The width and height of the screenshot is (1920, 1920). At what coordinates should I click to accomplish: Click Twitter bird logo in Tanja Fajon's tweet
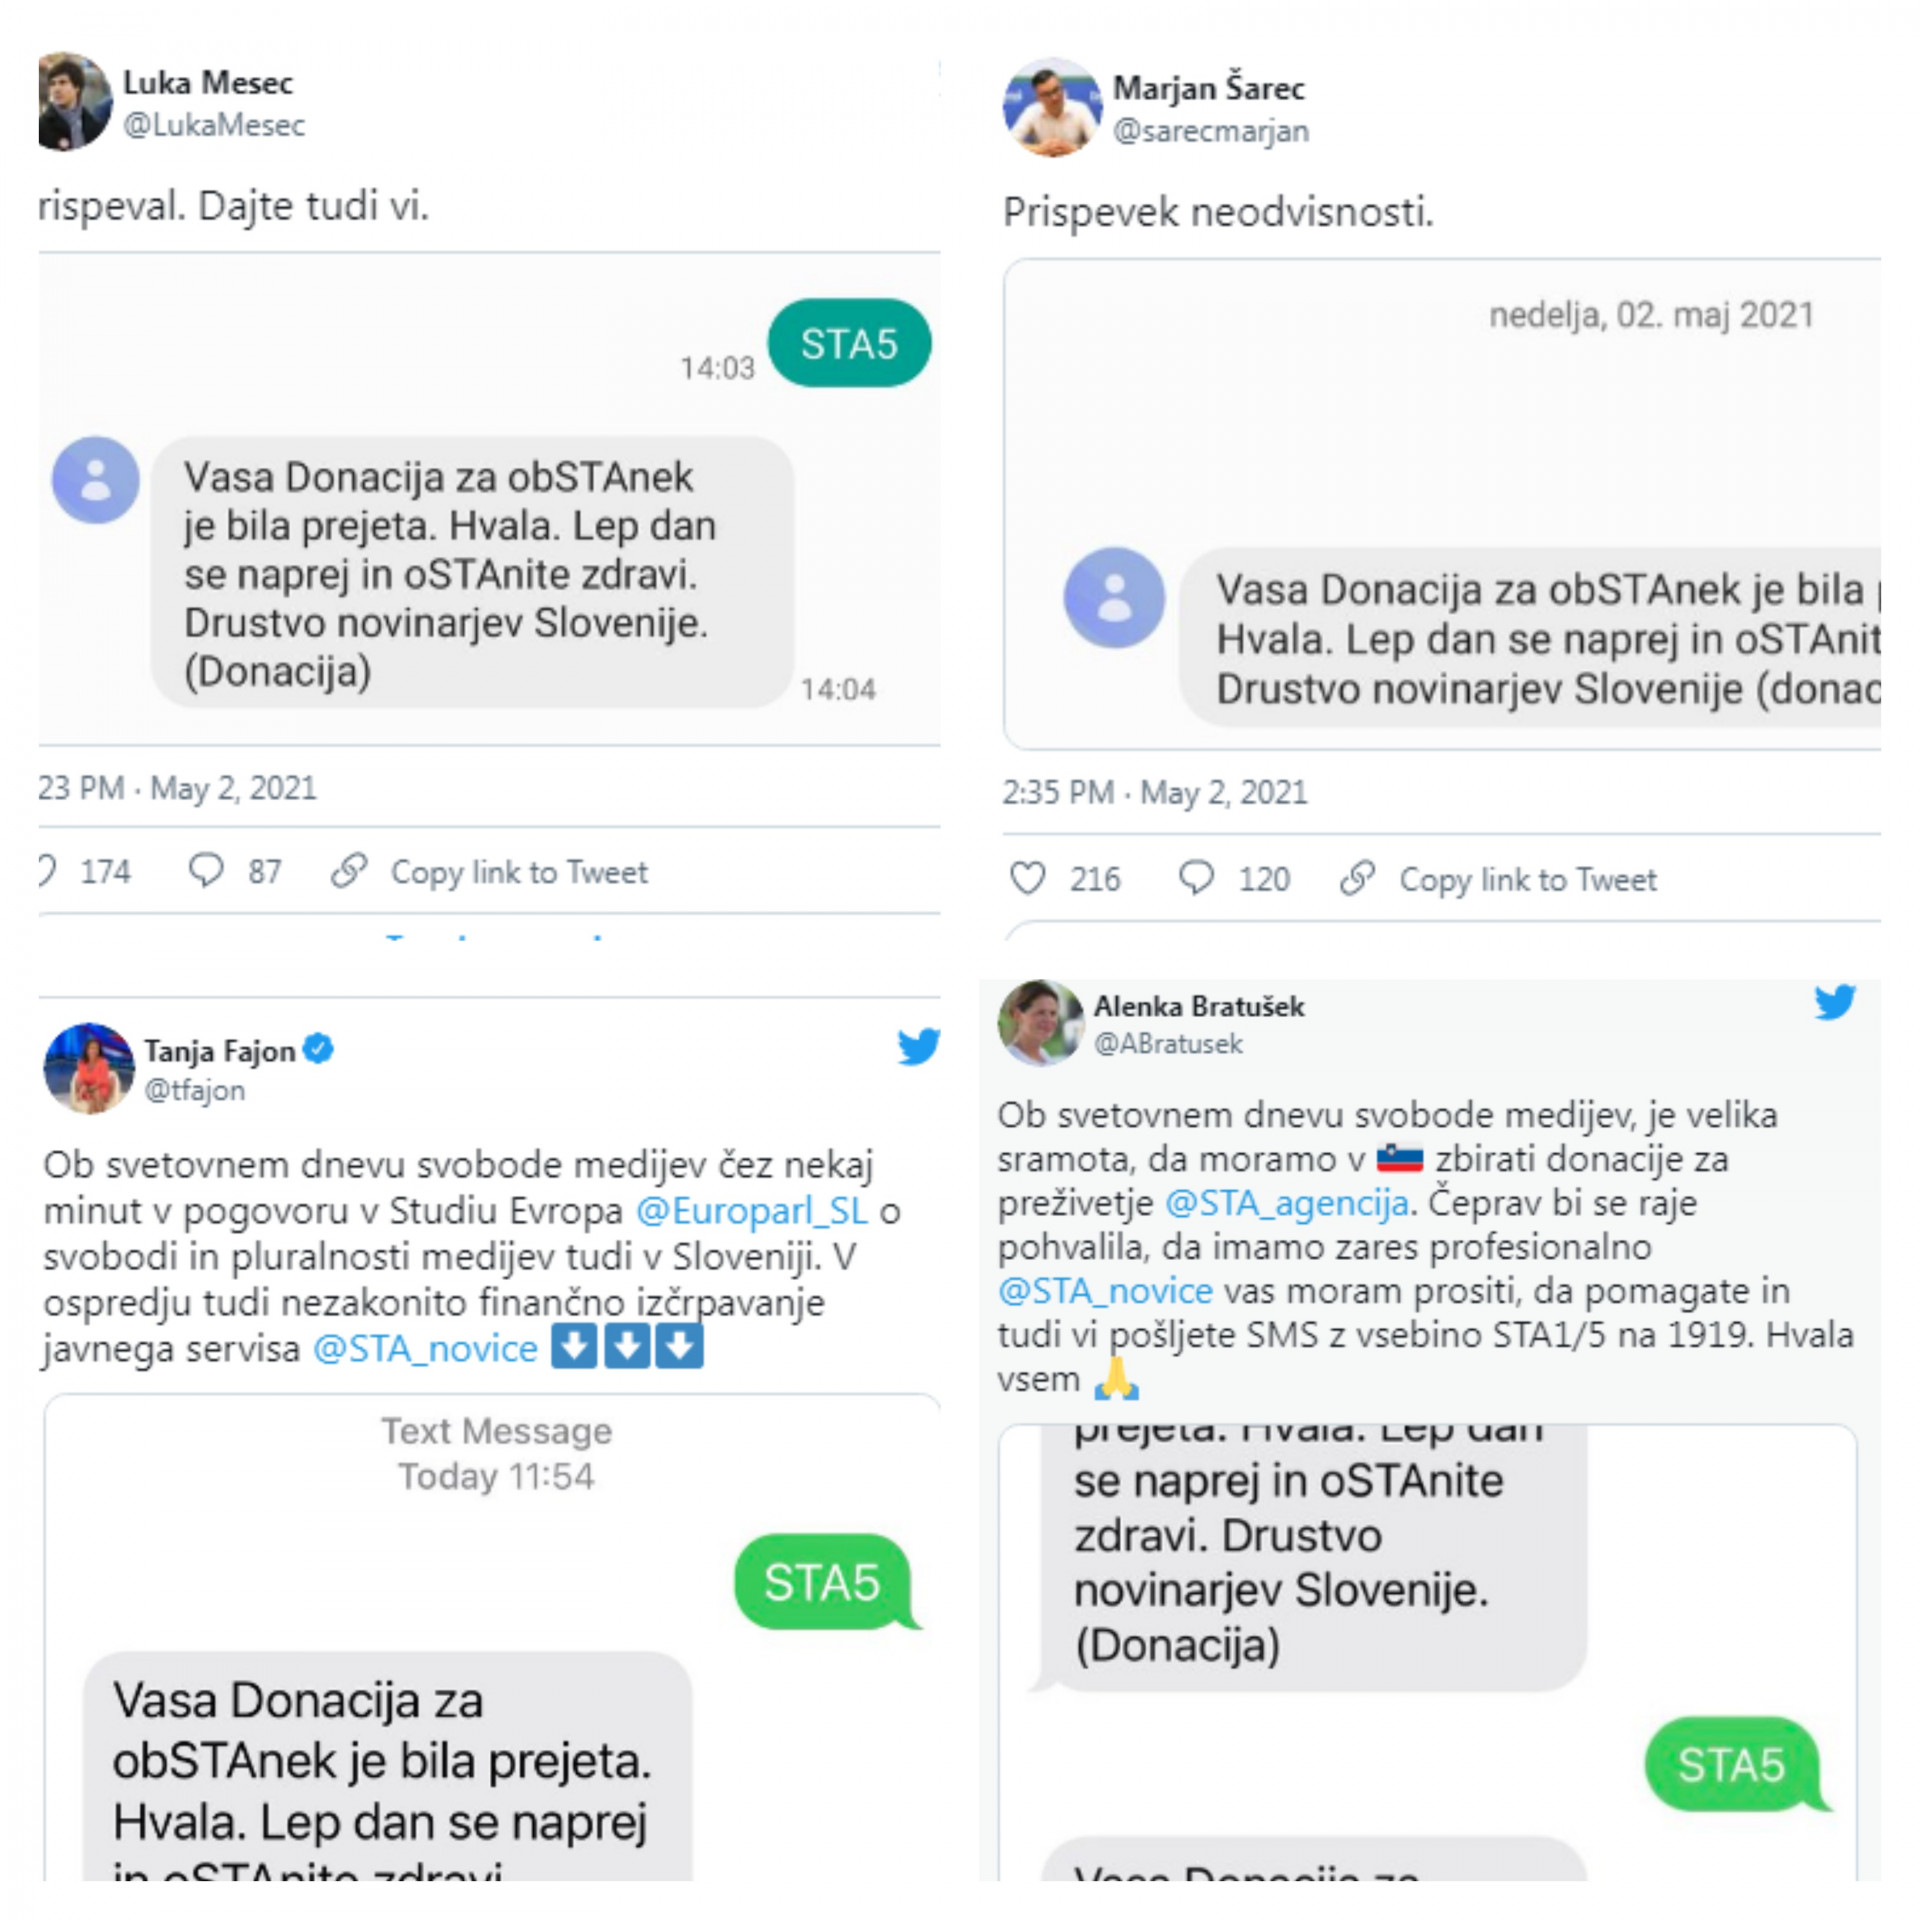pos(918,1047)
